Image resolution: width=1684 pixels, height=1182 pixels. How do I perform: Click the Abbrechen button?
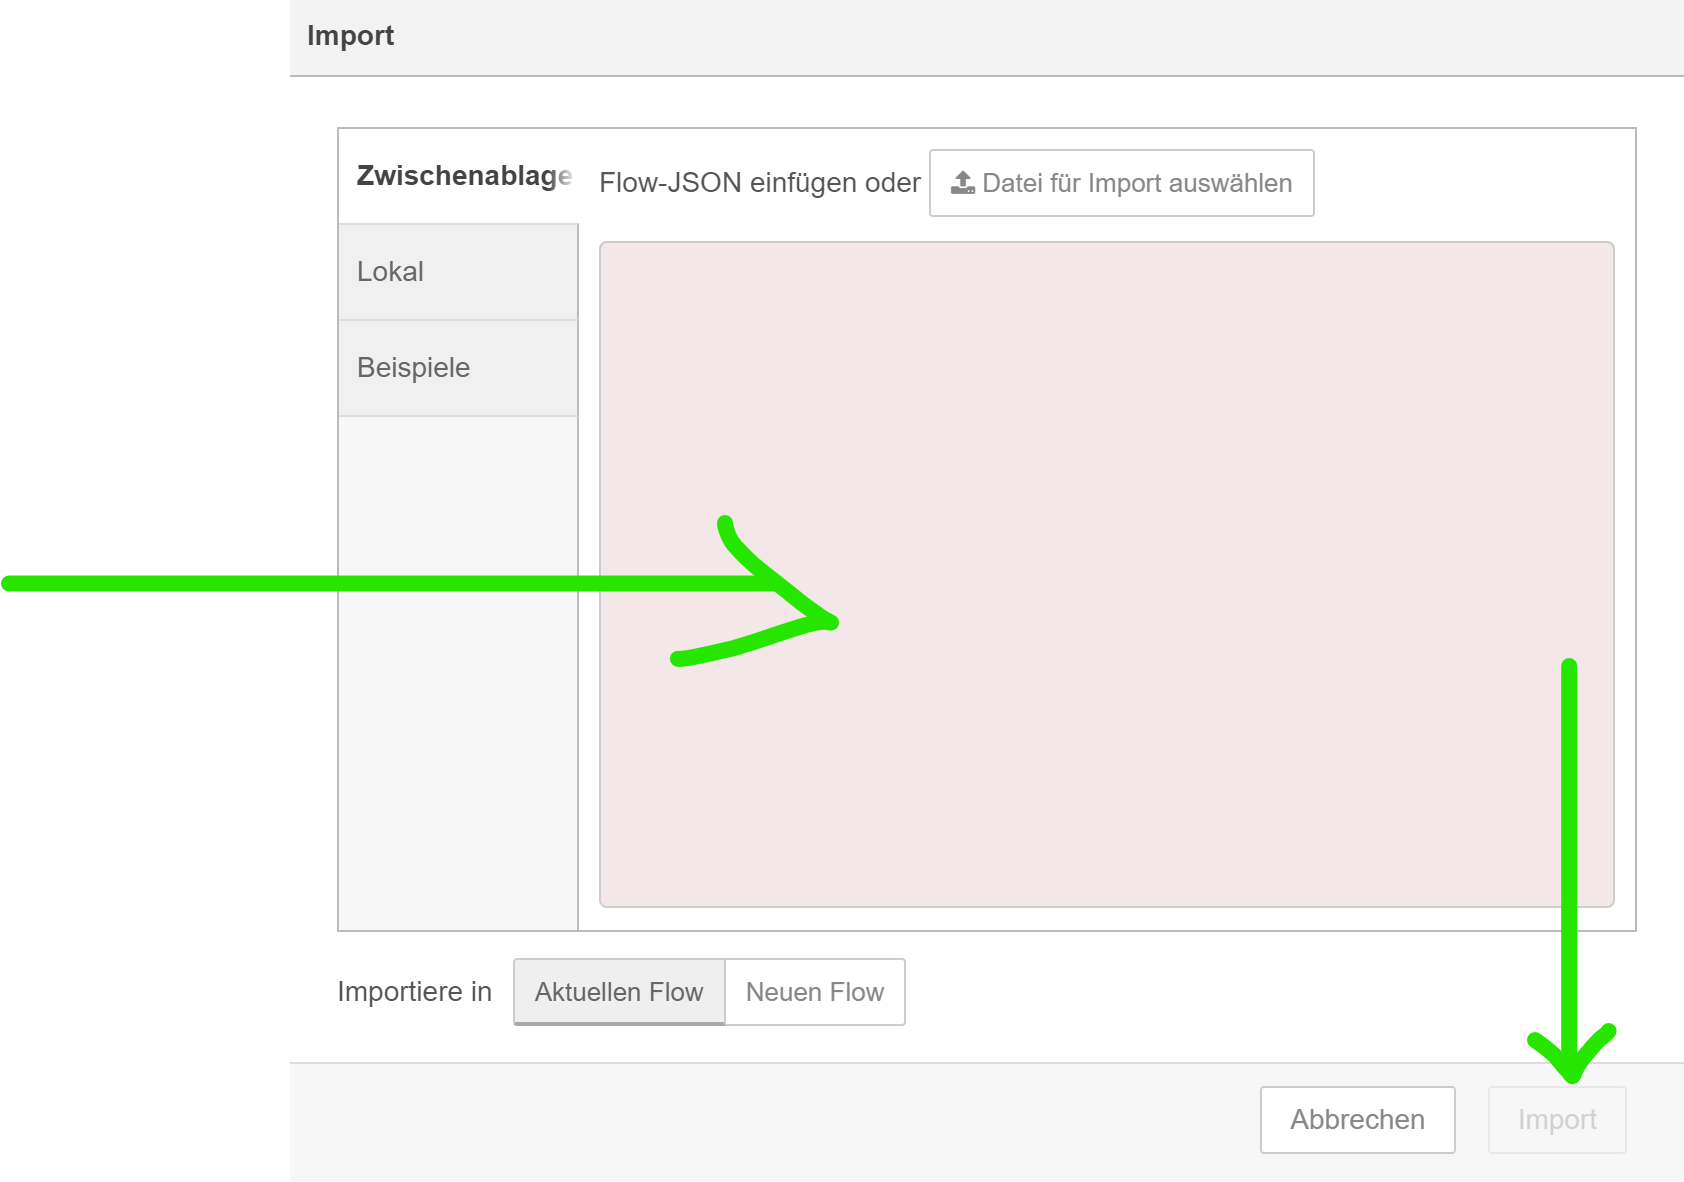pyautogui.click(x=1357, y=1120)
